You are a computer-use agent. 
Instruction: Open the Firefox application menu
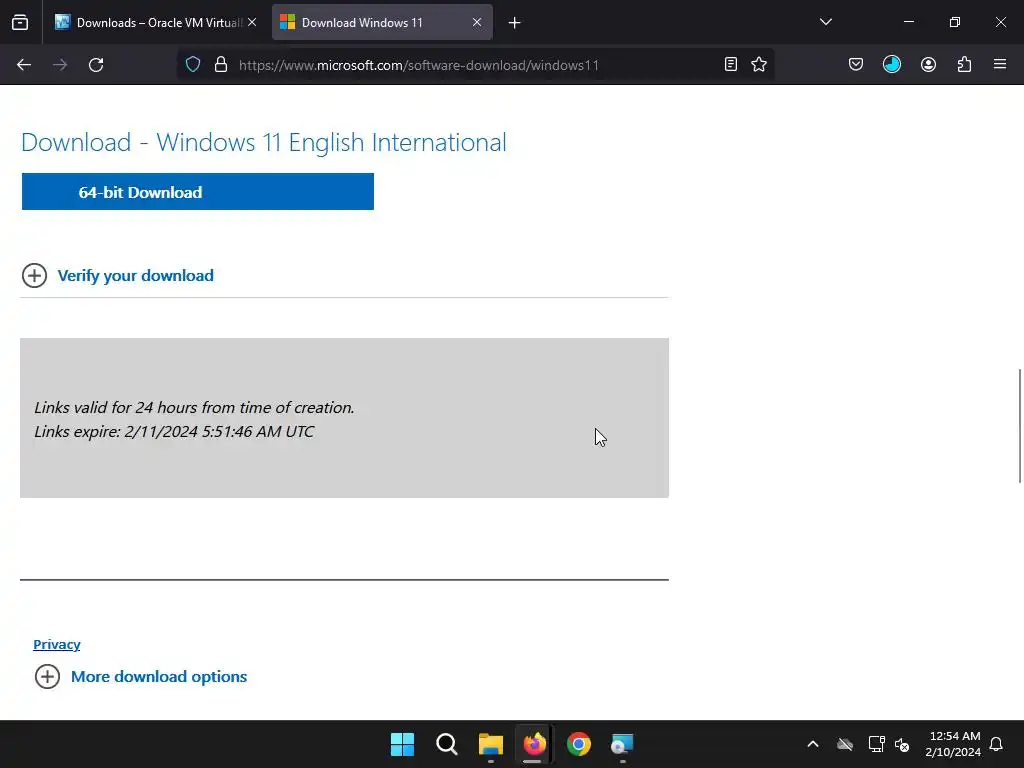(1000, 65)
